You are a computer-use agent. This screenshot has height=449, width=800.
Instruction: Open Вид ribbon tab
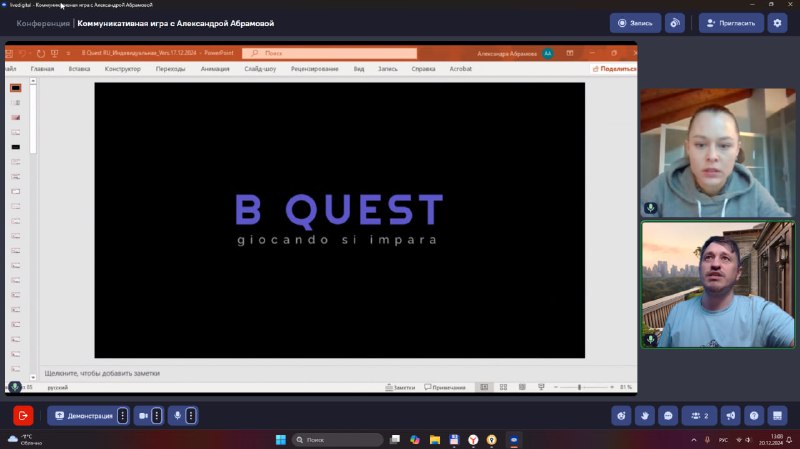coord(359,69)
